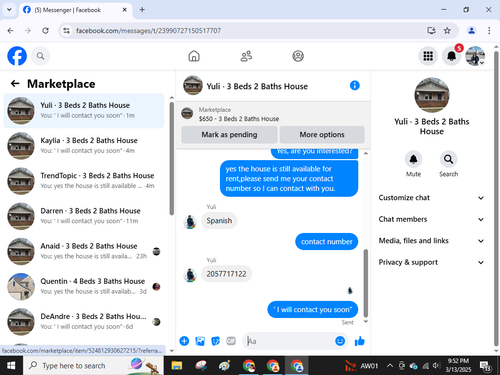Click Mark as pending button
The height and width of the screenshot is (375, 500).
(x=229, y=135)
